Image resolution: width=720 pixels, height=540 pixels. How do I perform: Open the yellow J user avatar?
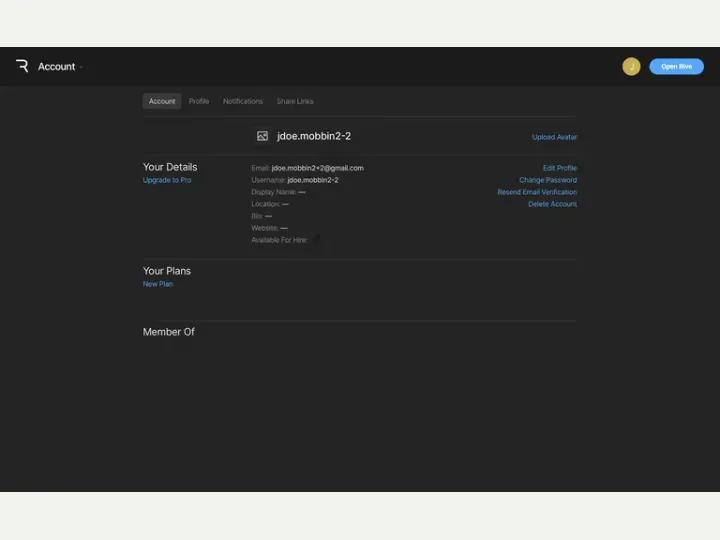tap(631, 67)
